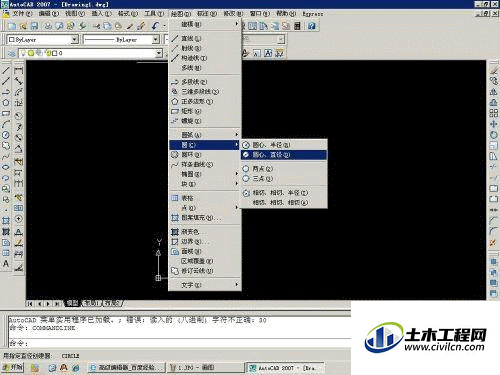Select the Multiline Text A tool

6,263
